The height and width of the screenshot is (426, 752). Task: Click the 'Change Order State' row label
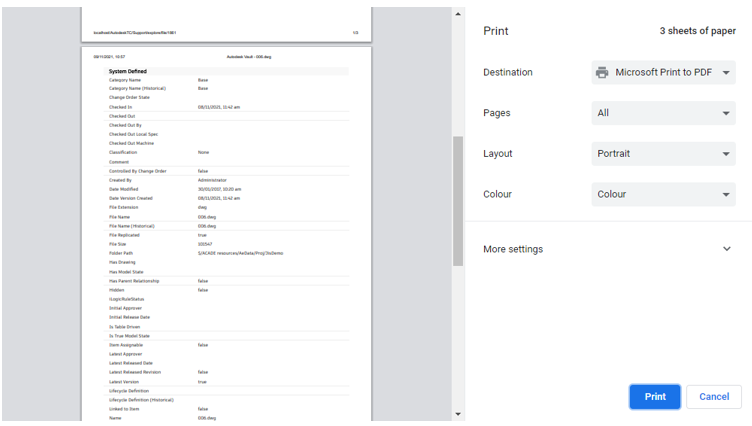(129, 97)
